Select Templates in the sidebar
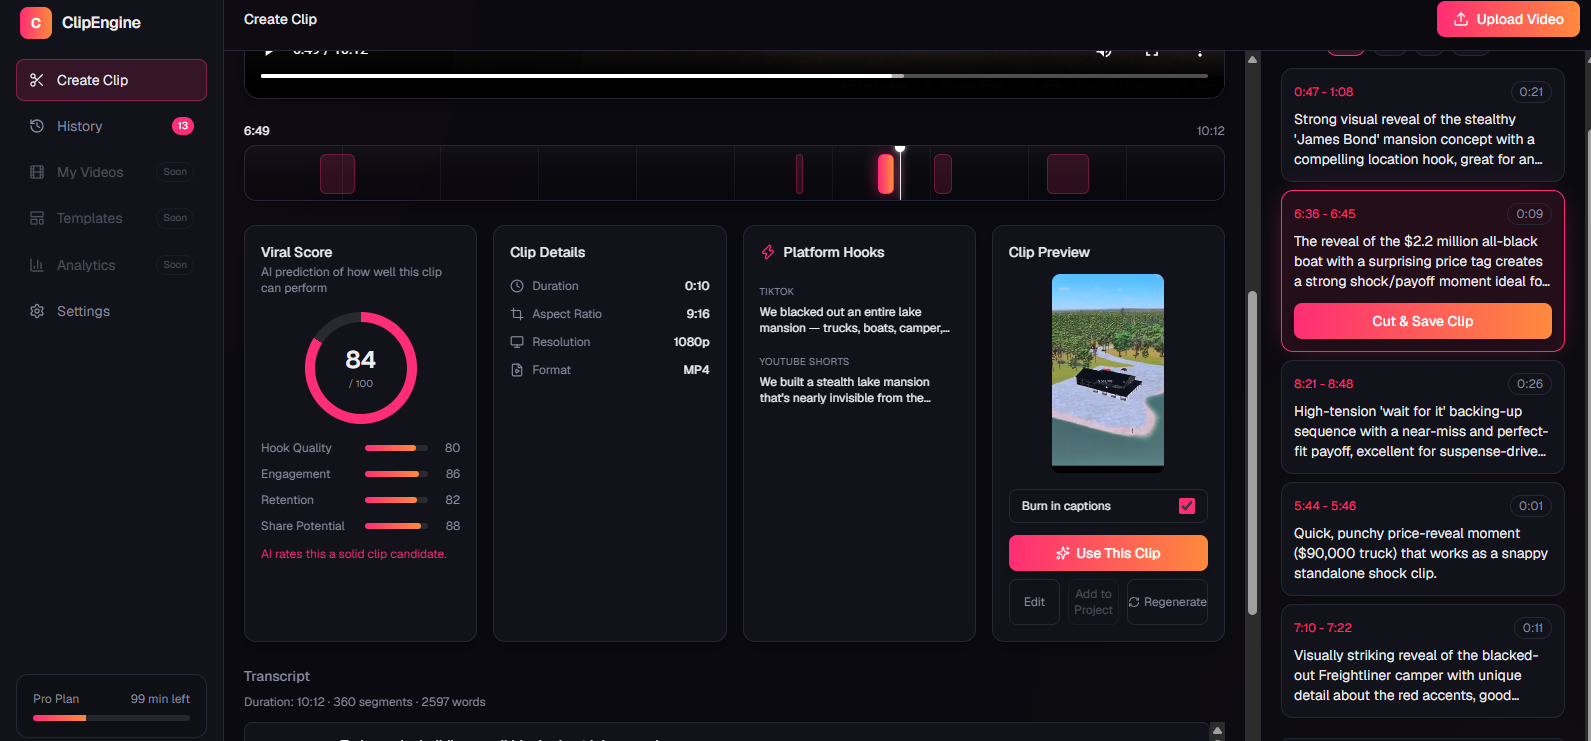1591x741 pixels. click(111, 218)
